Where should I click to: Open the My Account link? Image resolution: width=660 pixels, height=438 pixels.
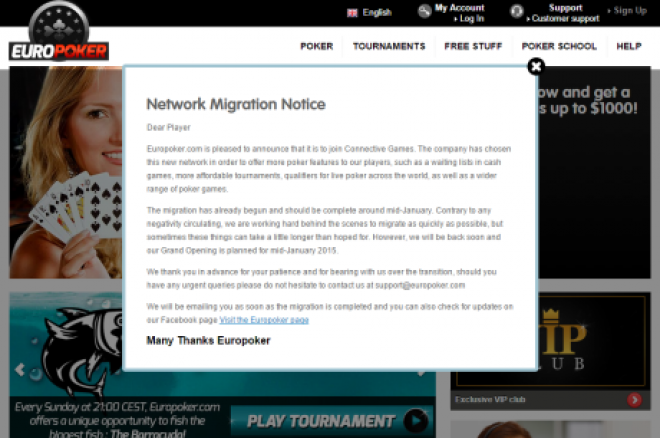coord(459,8)
